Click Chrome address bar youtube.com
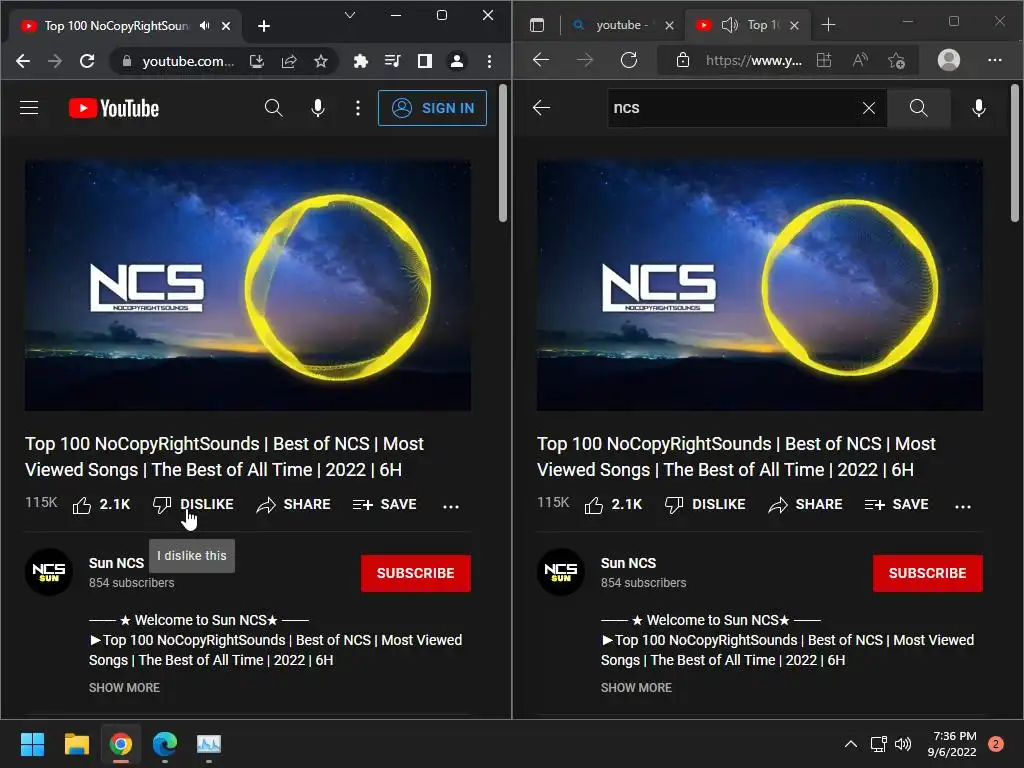This screenshot has width=1024, height=768. tap(188, 61)
